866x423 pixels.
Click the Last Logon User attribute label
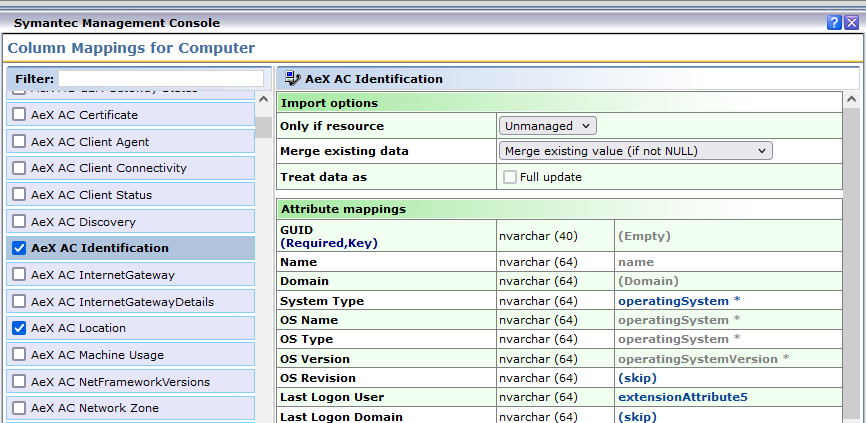click(x=332, y=398)
